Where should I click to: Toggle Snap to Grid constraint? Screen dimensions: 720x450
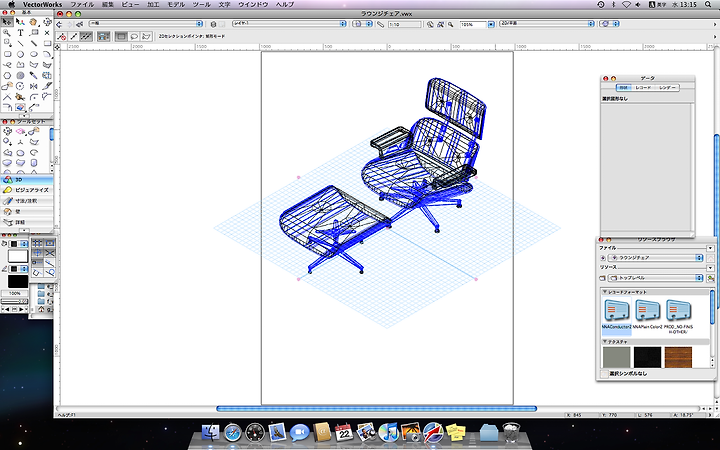(38, 243)
